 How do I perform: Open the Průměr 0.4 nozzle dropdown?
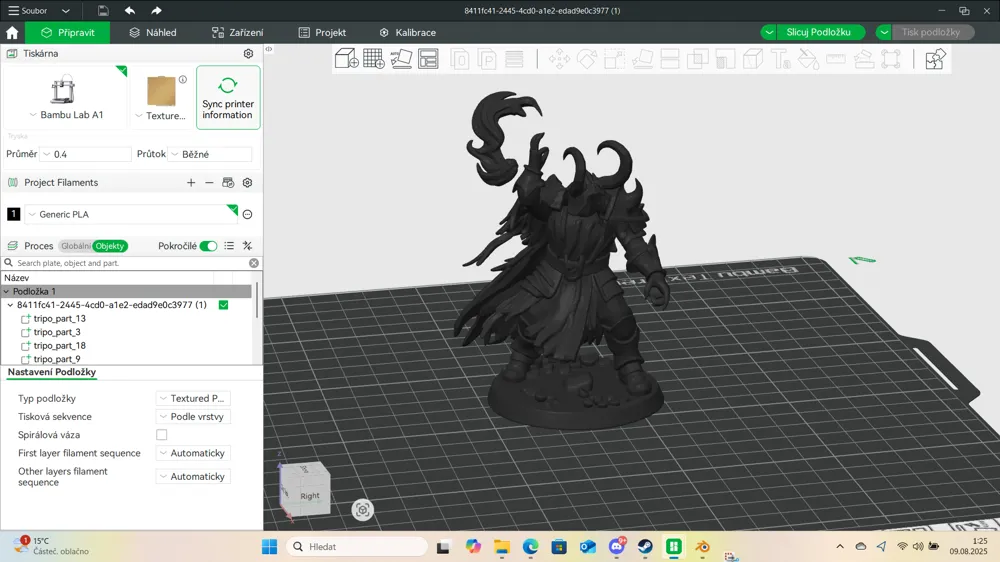click(x=86, y=154)
